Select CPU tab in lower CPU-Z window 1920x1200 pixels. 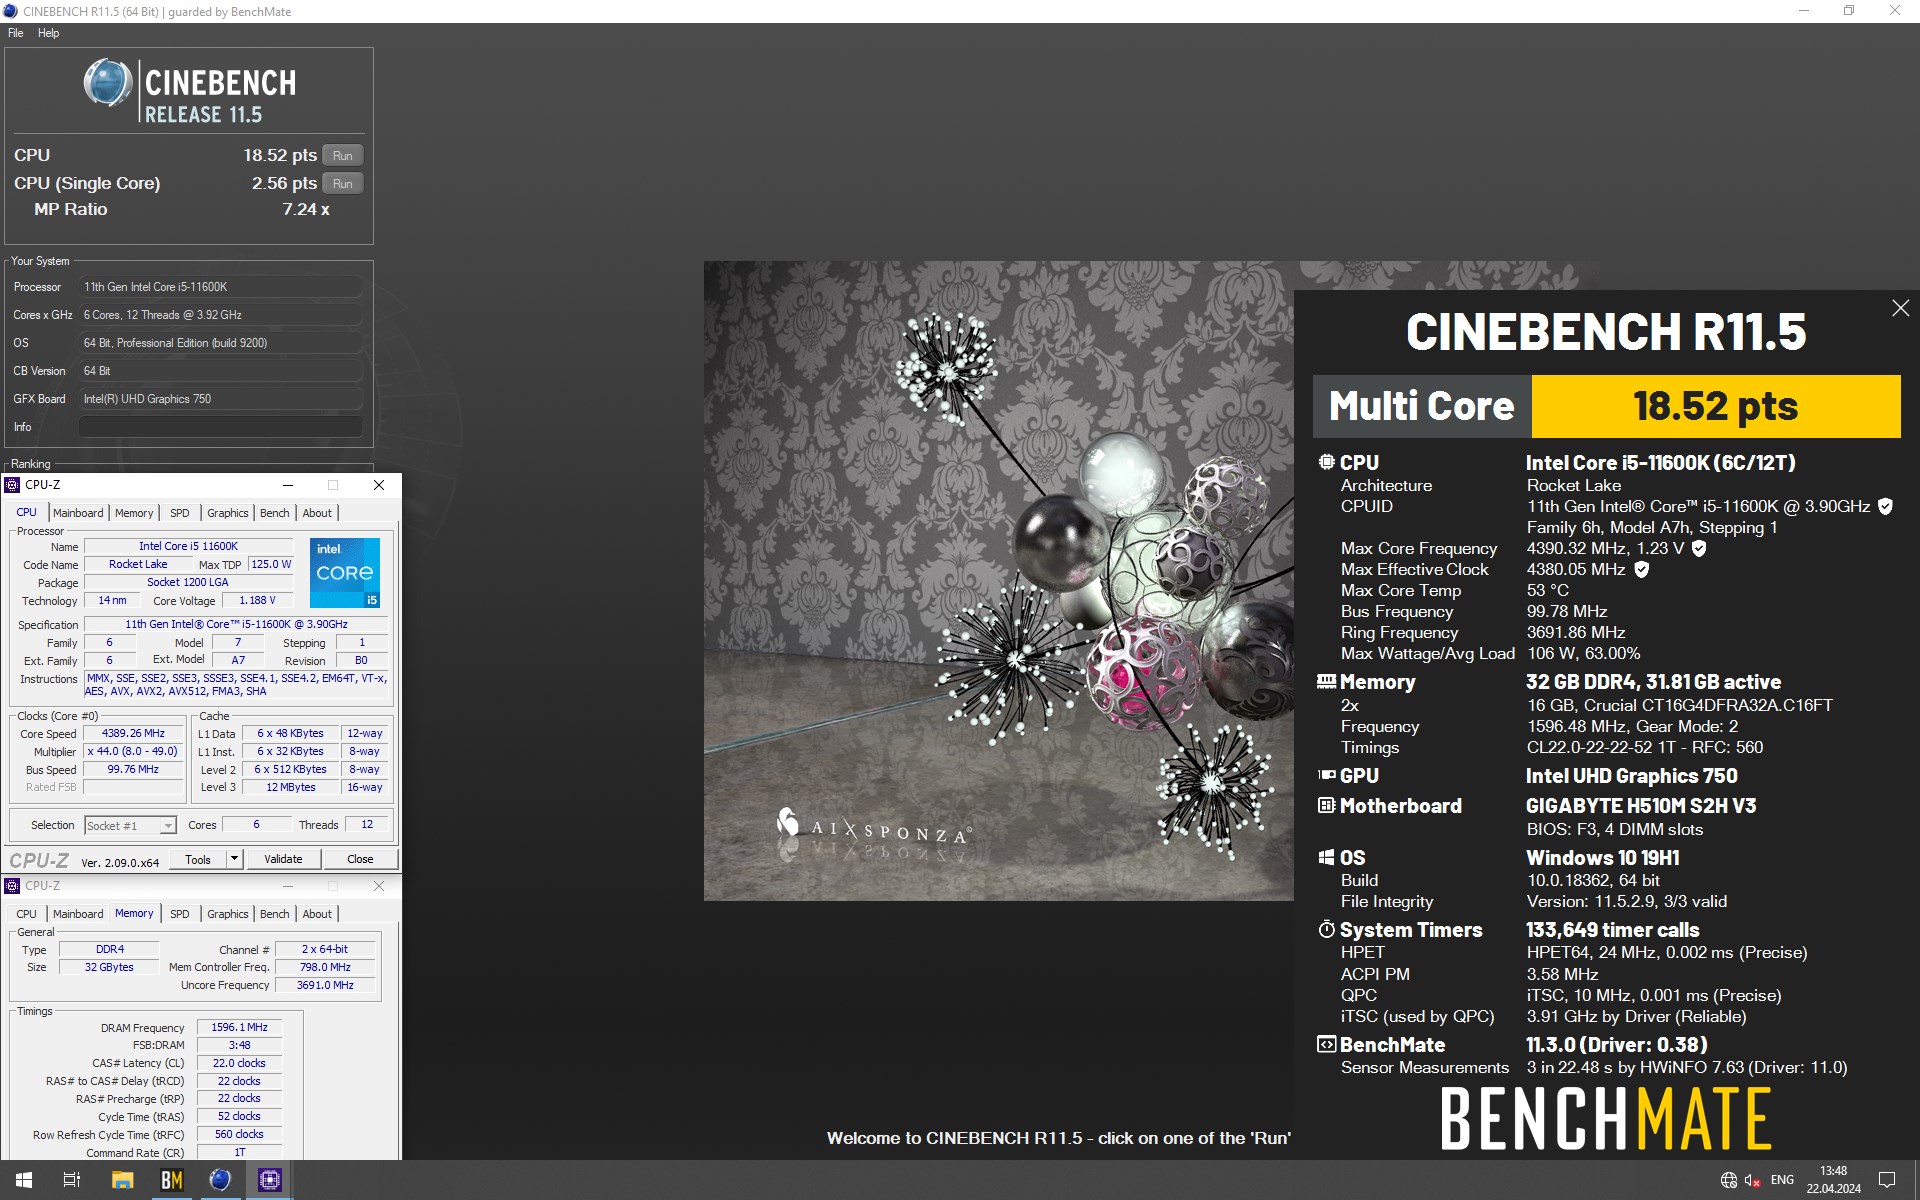click(27, 914)
